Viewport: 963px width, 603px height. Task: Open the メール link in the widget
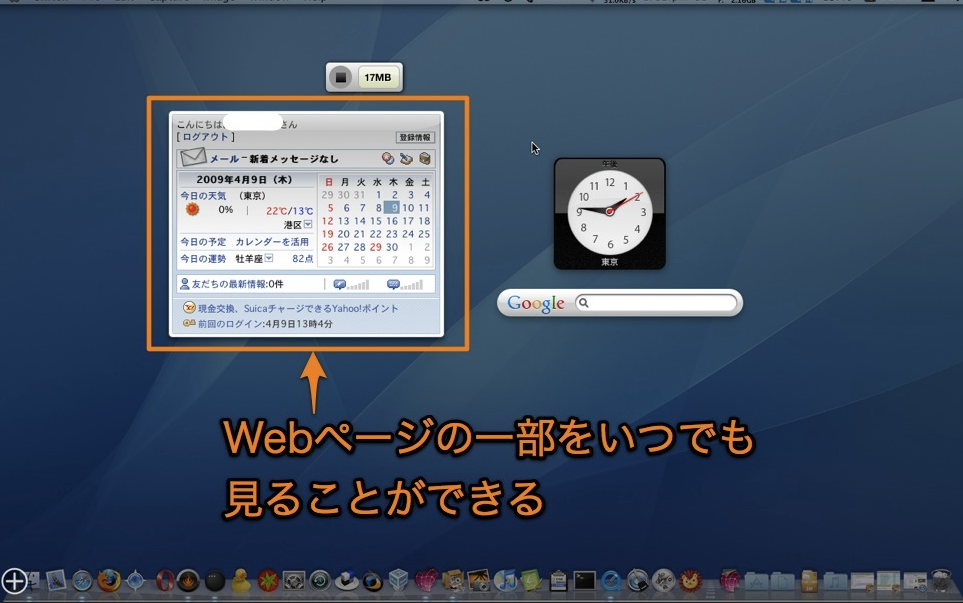point(224,159)
